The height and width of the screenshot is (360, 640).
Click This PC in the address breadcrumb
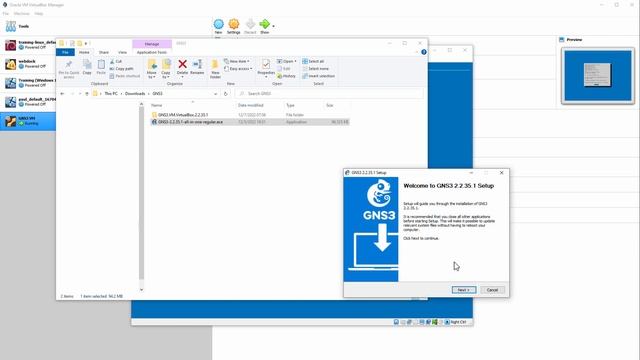111,93
